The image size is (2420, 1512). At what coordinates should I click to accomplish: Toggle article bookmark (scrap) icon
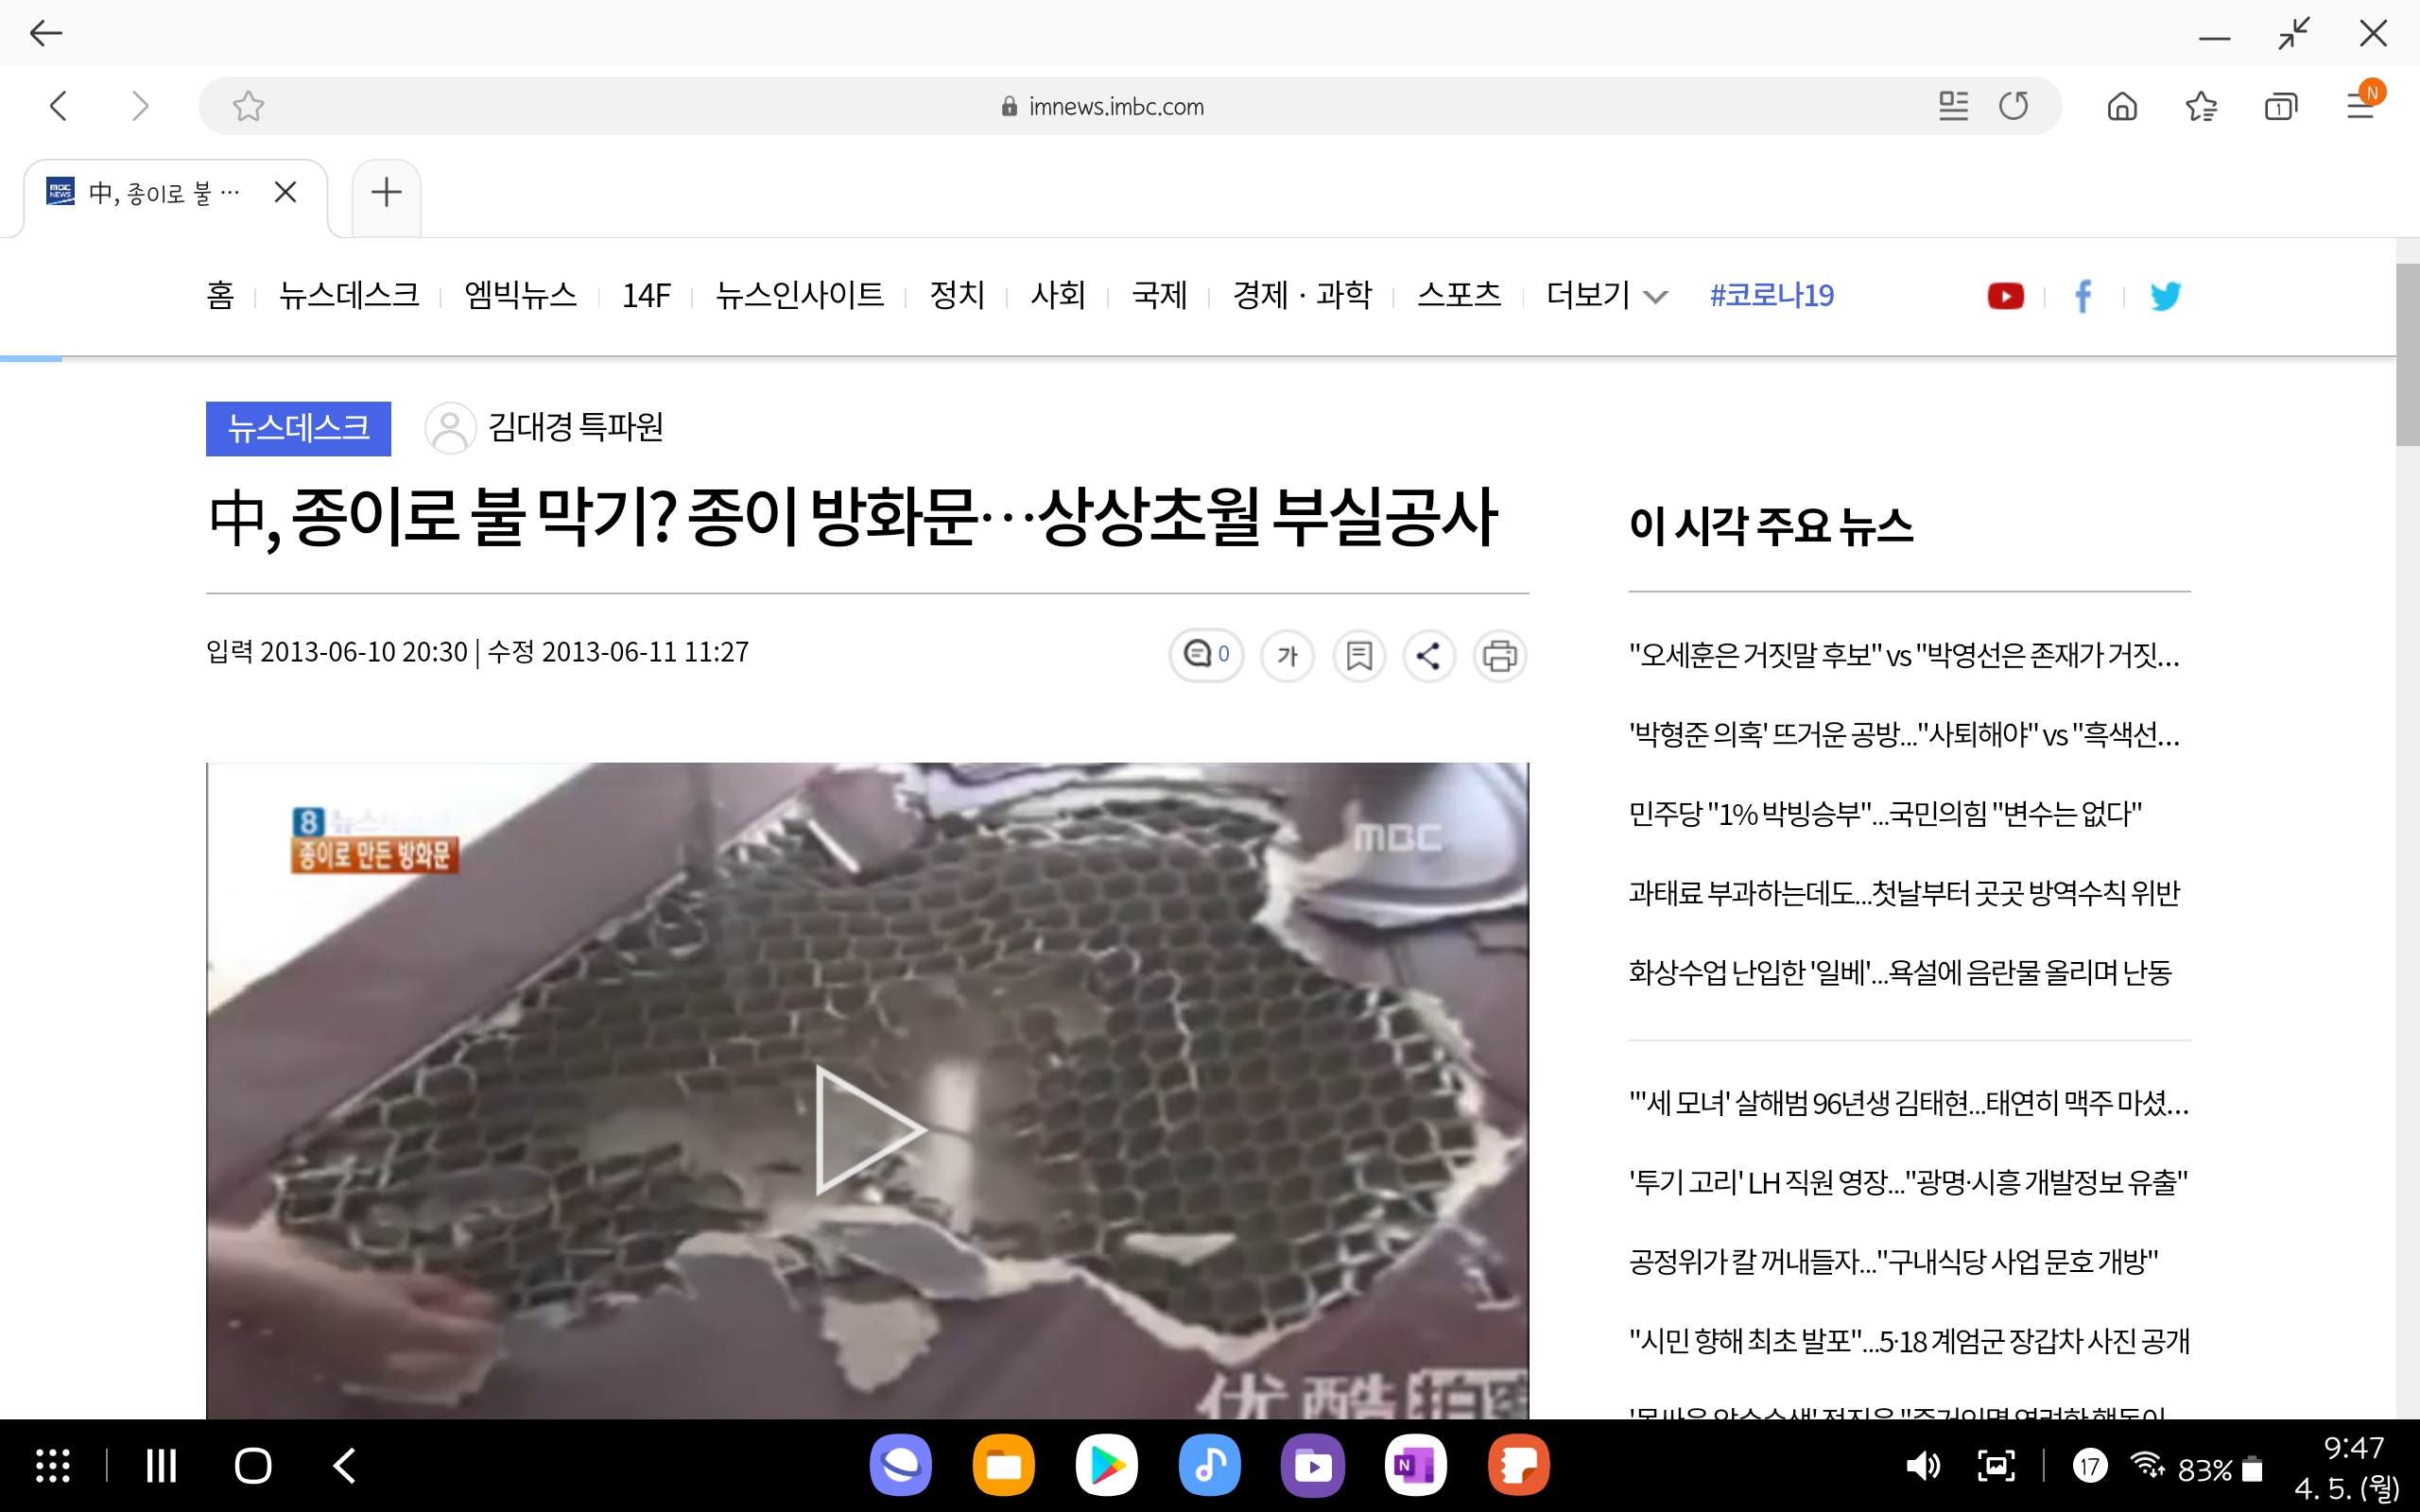(1359, 656)
